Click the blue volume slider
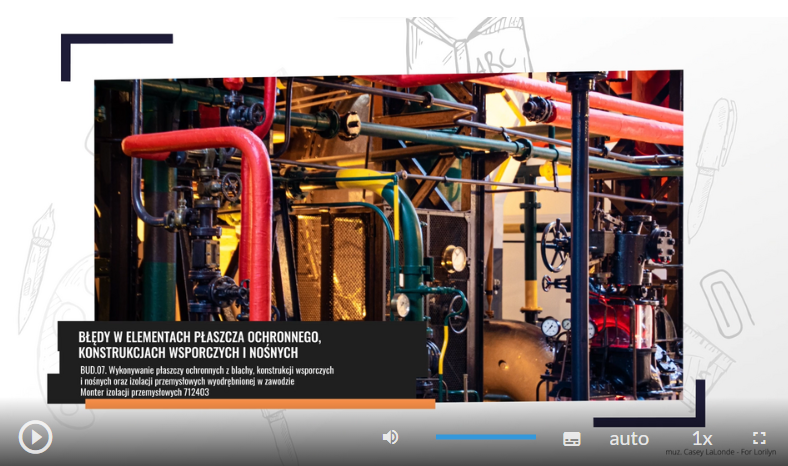 485,437
